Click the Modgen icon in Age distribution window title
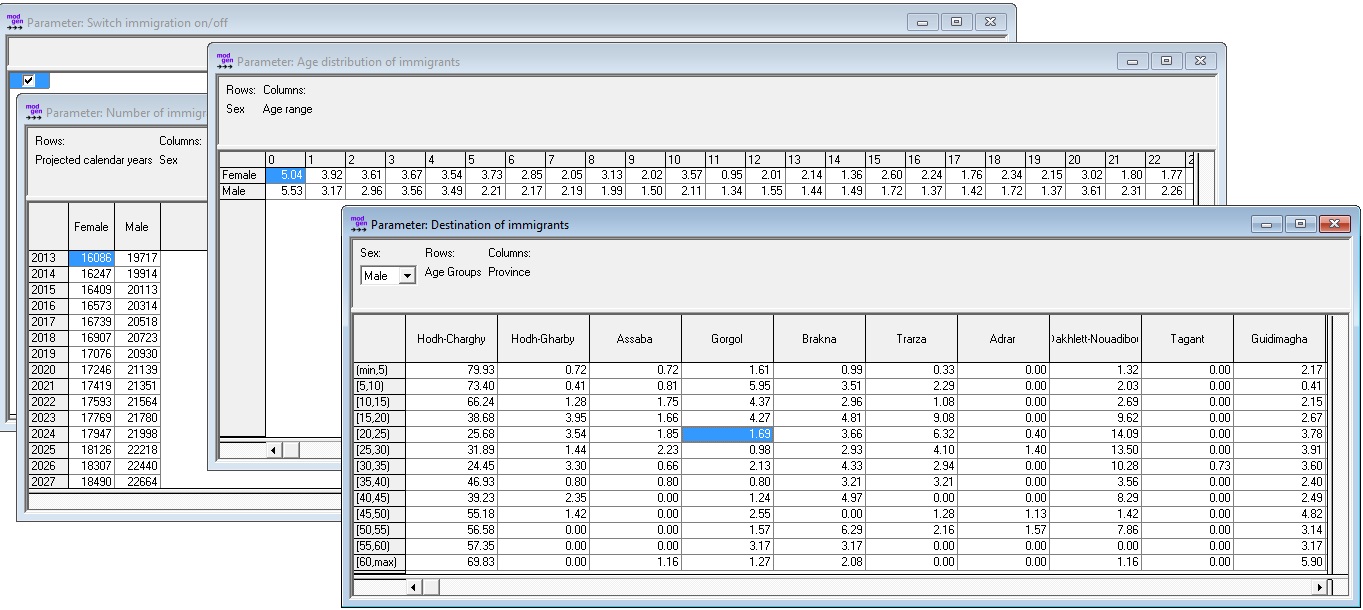1363x610 pixels. (225, 61)
